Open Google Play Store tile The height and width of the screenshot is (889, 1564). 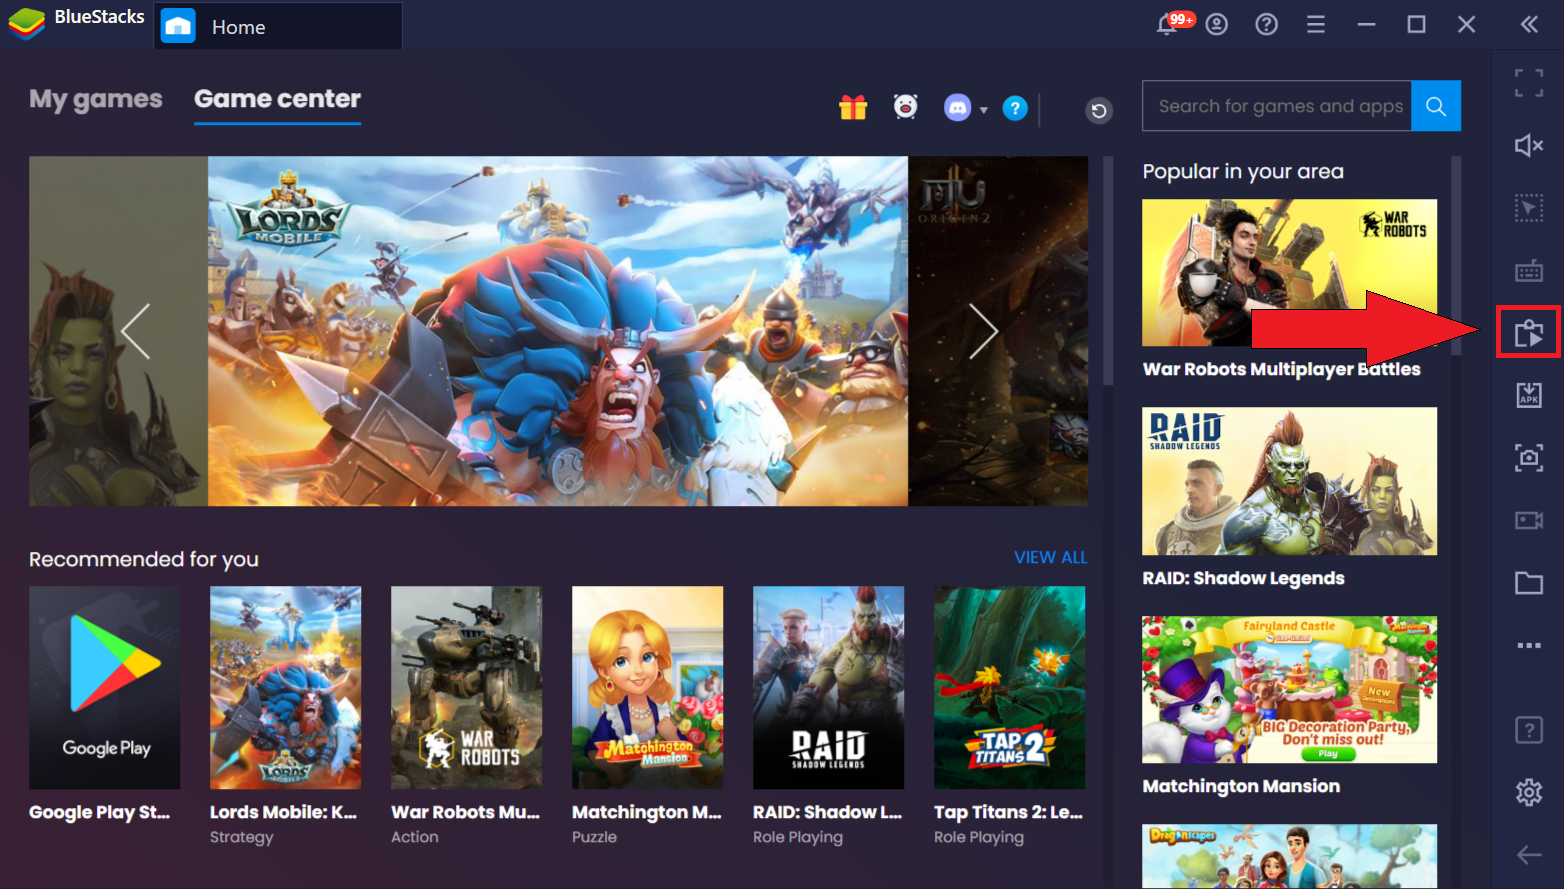coord(105,688)
